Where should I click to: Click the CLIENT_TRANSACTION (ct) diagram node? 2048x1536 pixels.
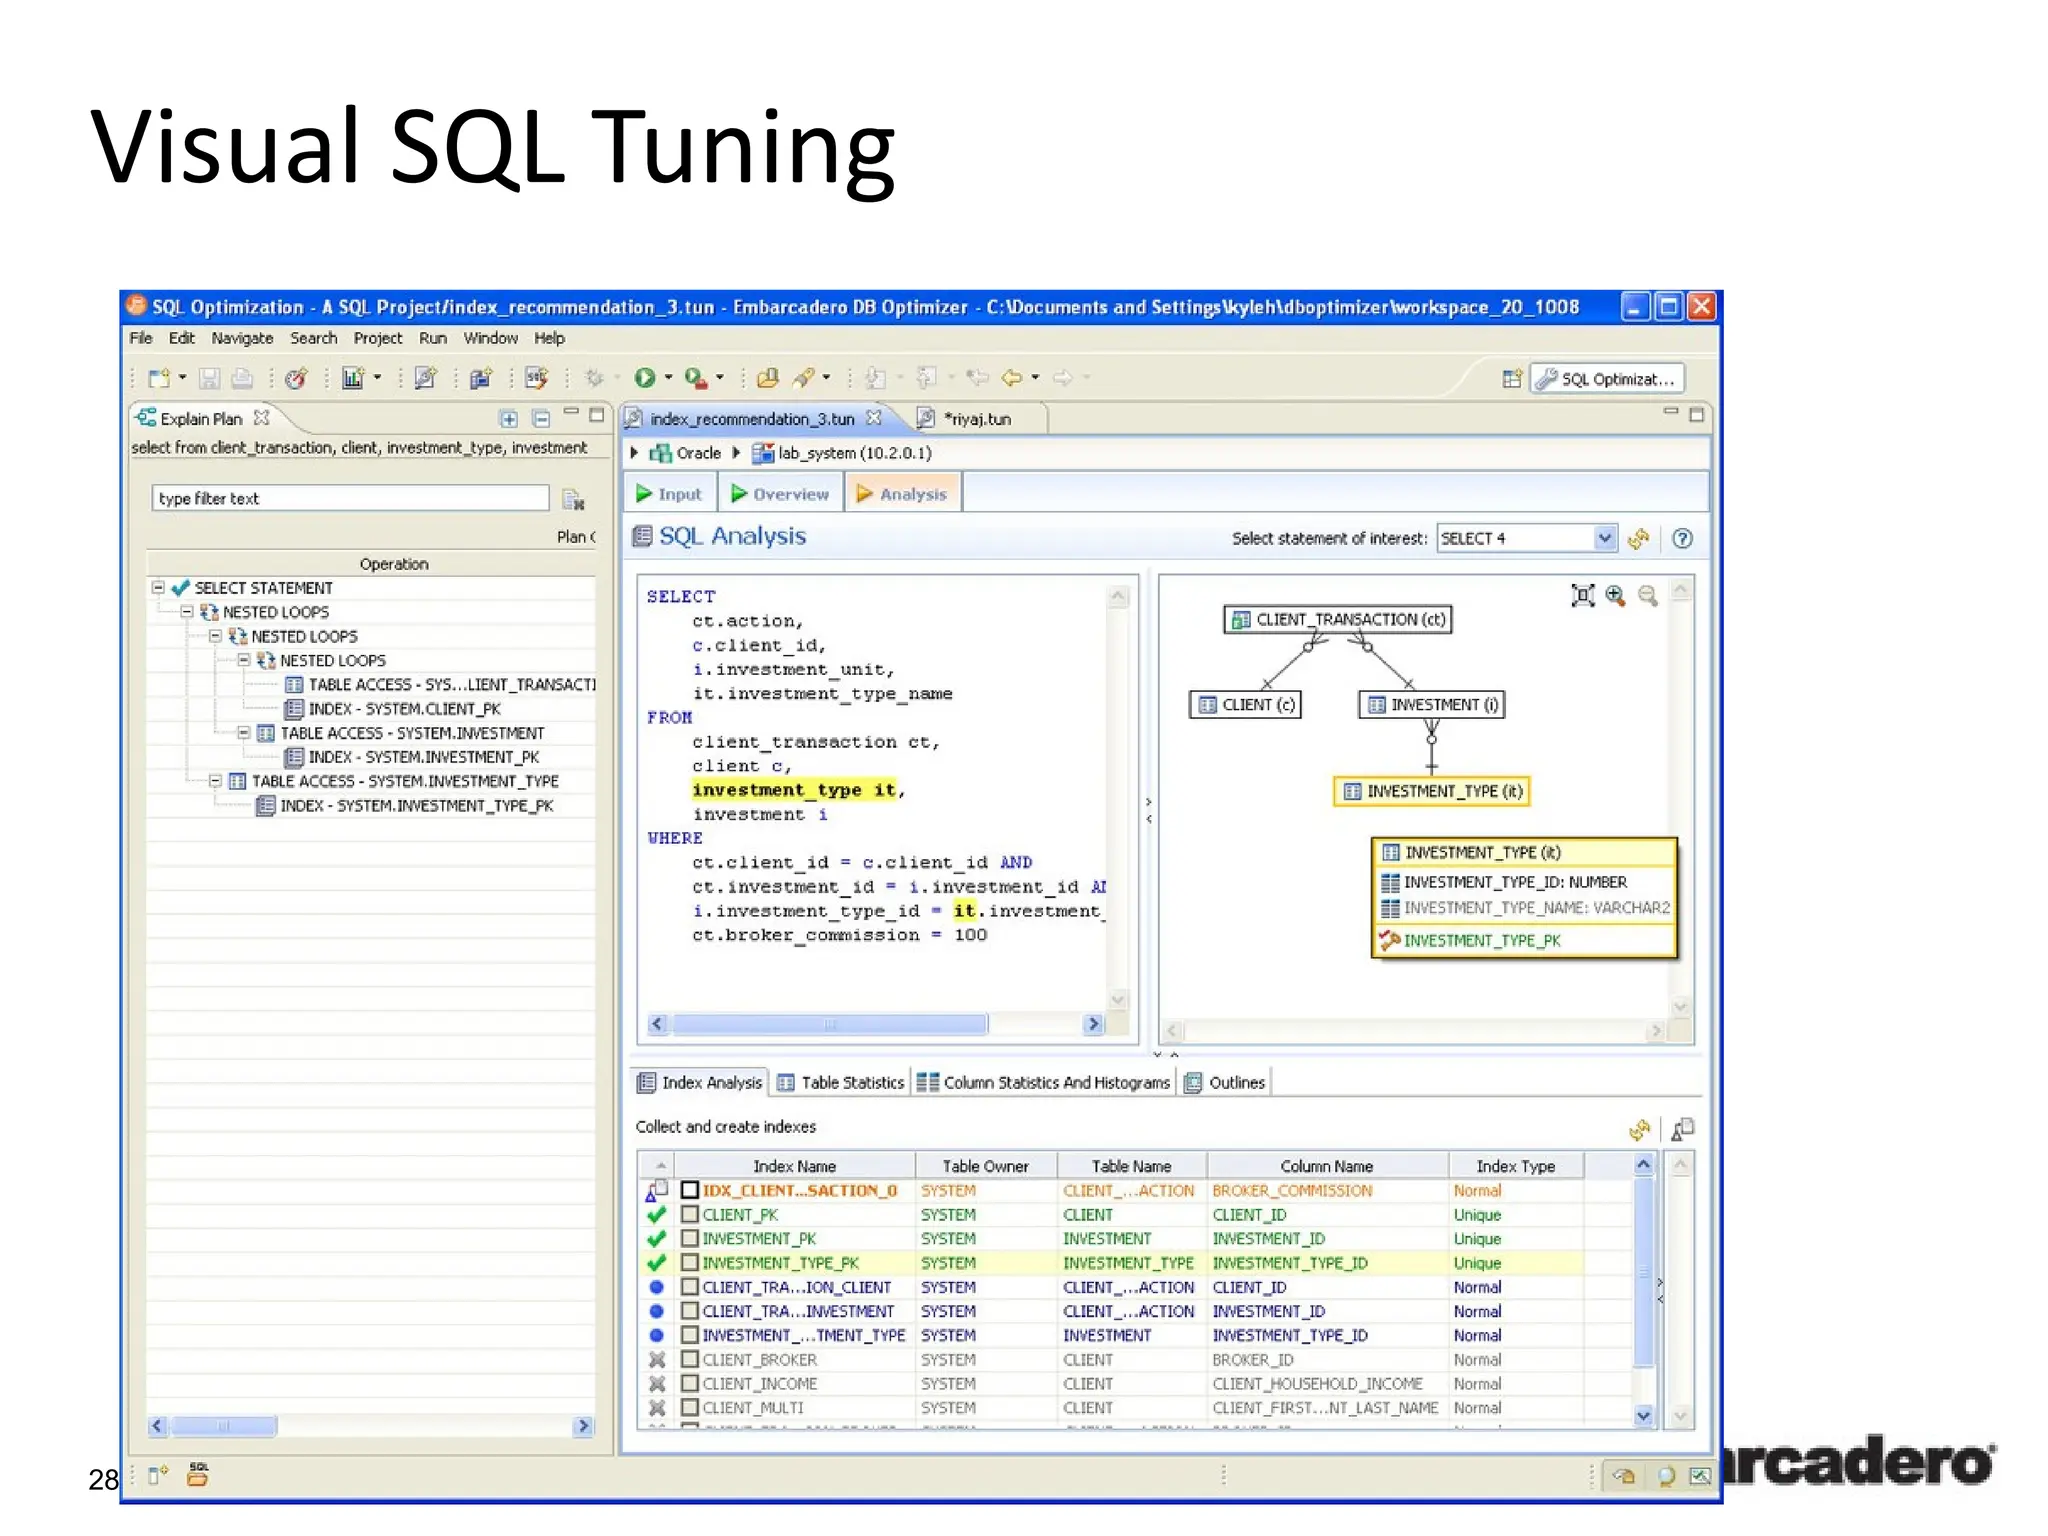(1338, 619)
